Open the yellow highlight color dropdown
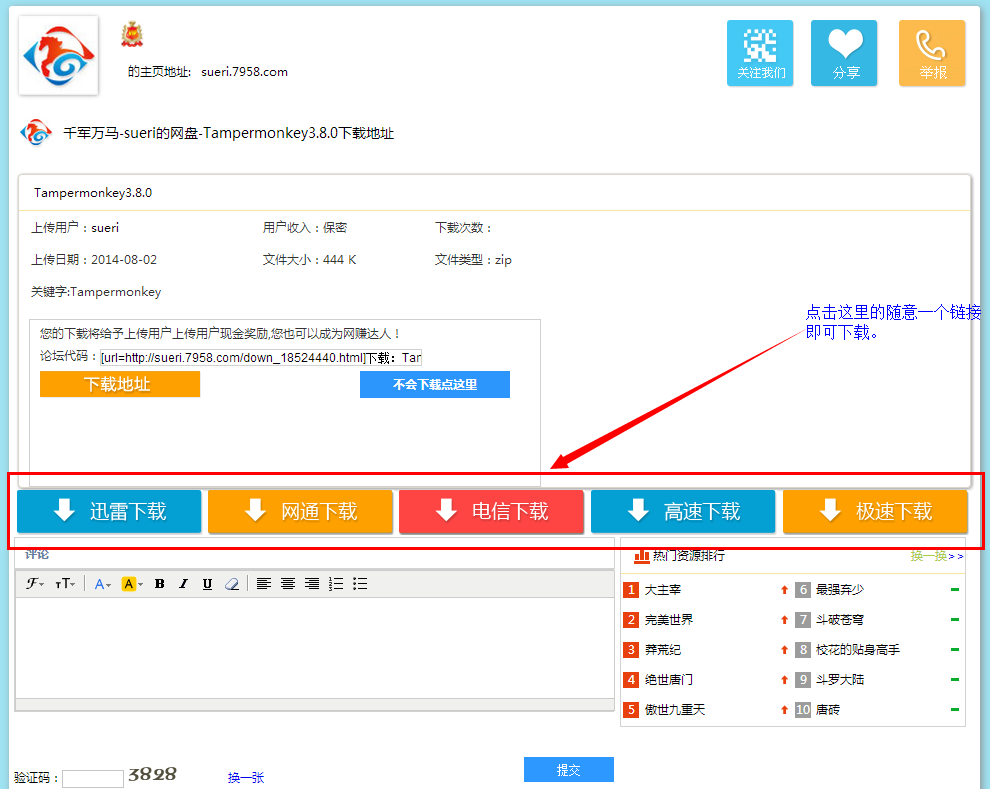Screen dimensions: 990x789 click(x=132, y=584)
